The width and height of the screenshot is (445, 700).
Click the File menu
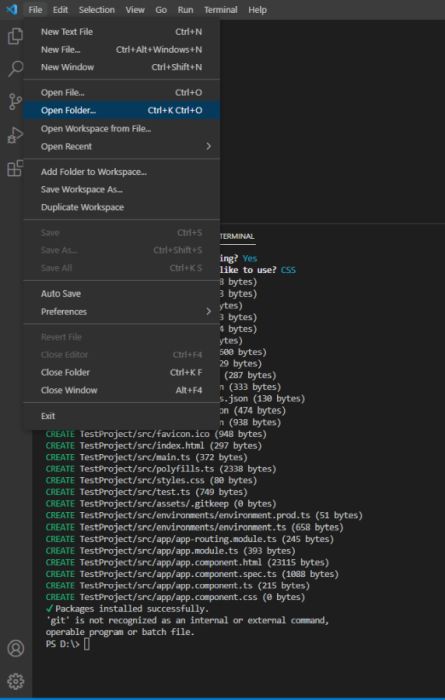pyautogui.click(x=35, y=10)
